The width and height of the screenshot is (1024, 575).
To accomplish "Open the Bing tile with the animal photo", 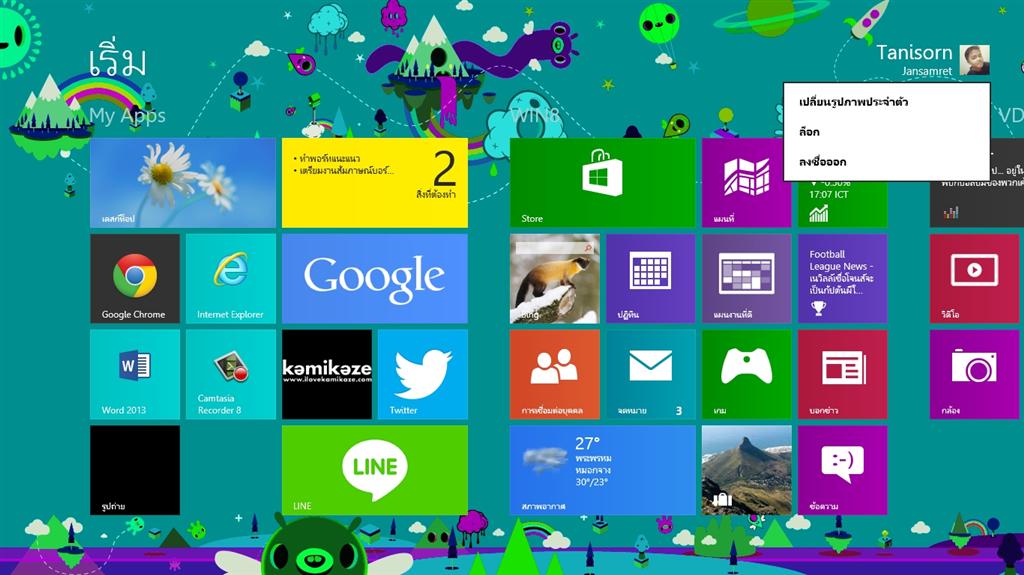I will pyautogui.click(x=554, y=278).
